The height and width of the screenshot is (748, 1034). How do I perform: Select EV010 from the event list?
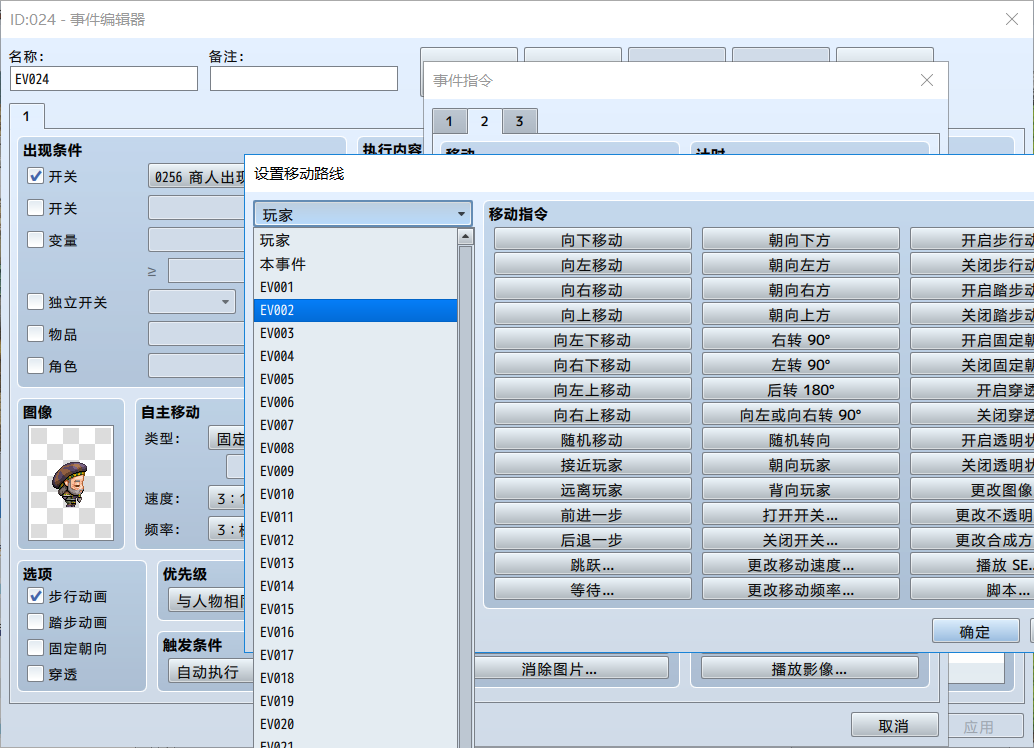pyautogui.click(x=355, y=495)
